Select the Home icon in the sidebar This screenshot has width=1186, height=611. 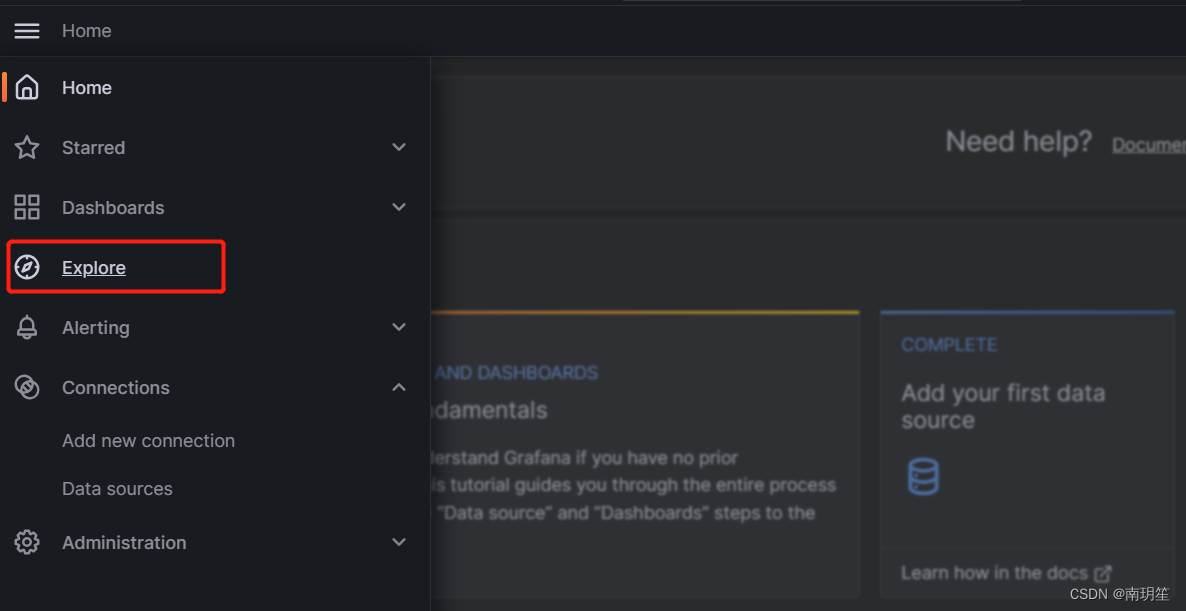point(26,87)
